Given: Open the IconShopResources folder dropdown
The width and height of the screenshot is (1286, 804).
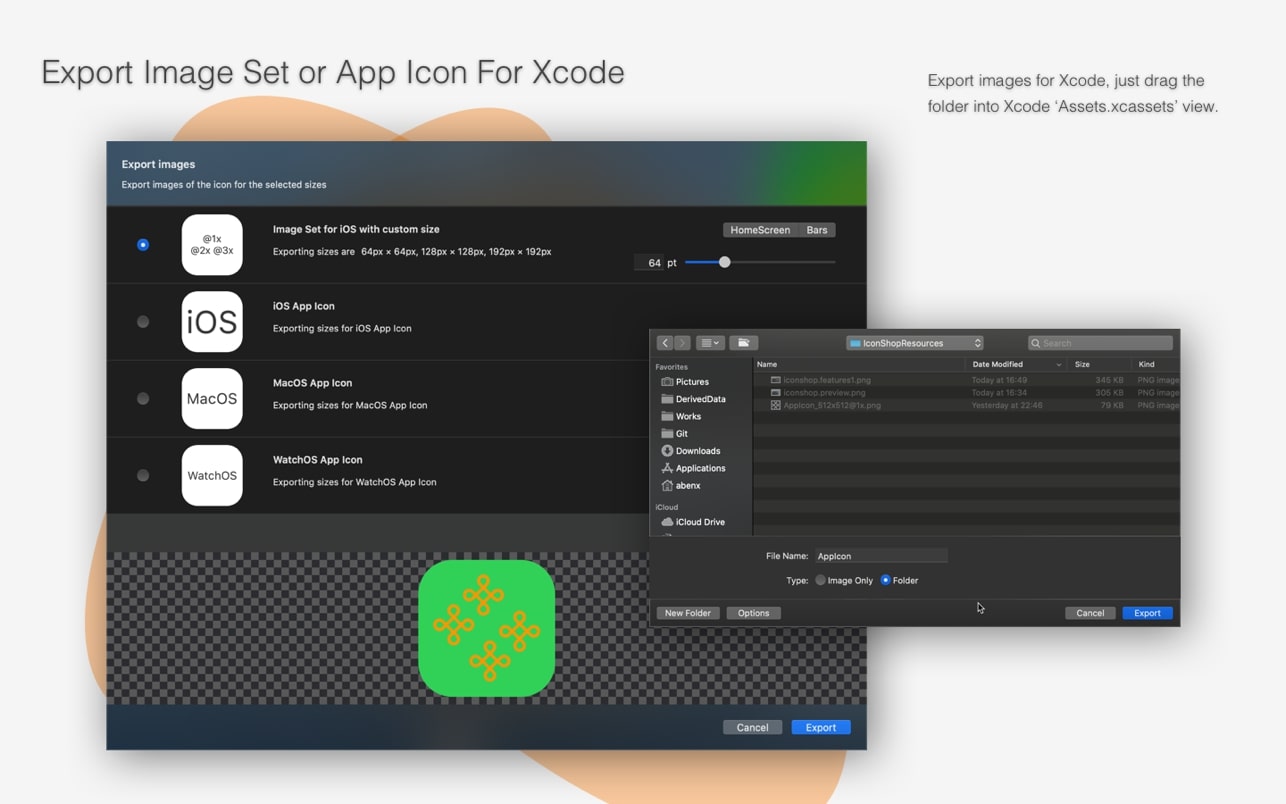Looking at the screenshot, I should click(915, 343).
